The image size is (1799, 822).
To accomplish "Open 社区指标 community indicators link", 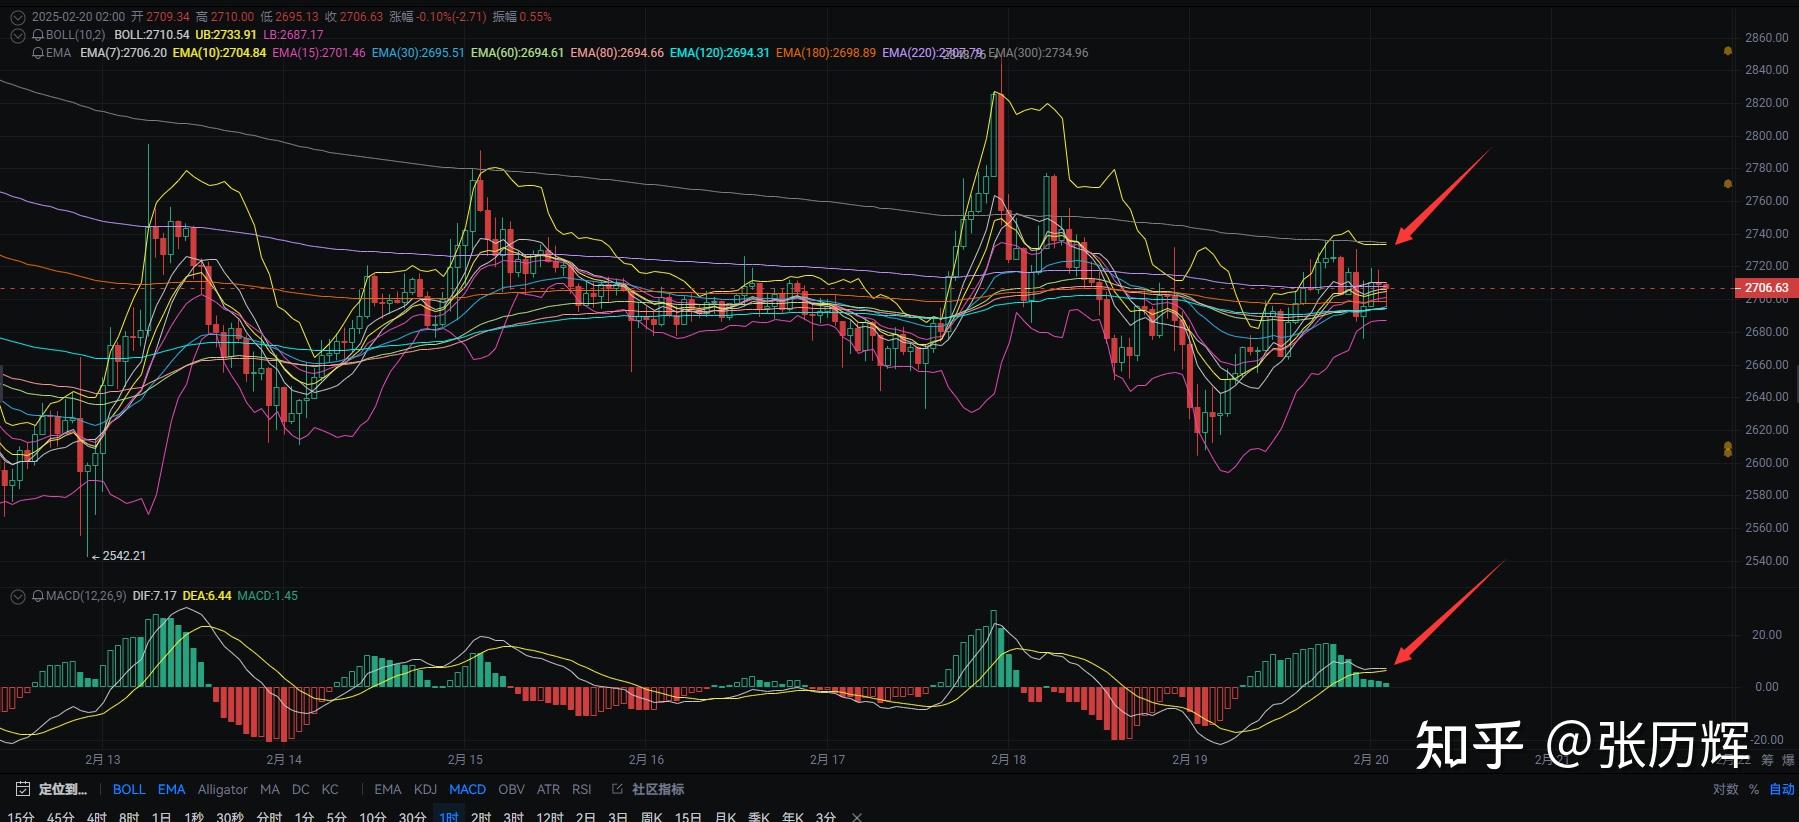I will point(658,789).
